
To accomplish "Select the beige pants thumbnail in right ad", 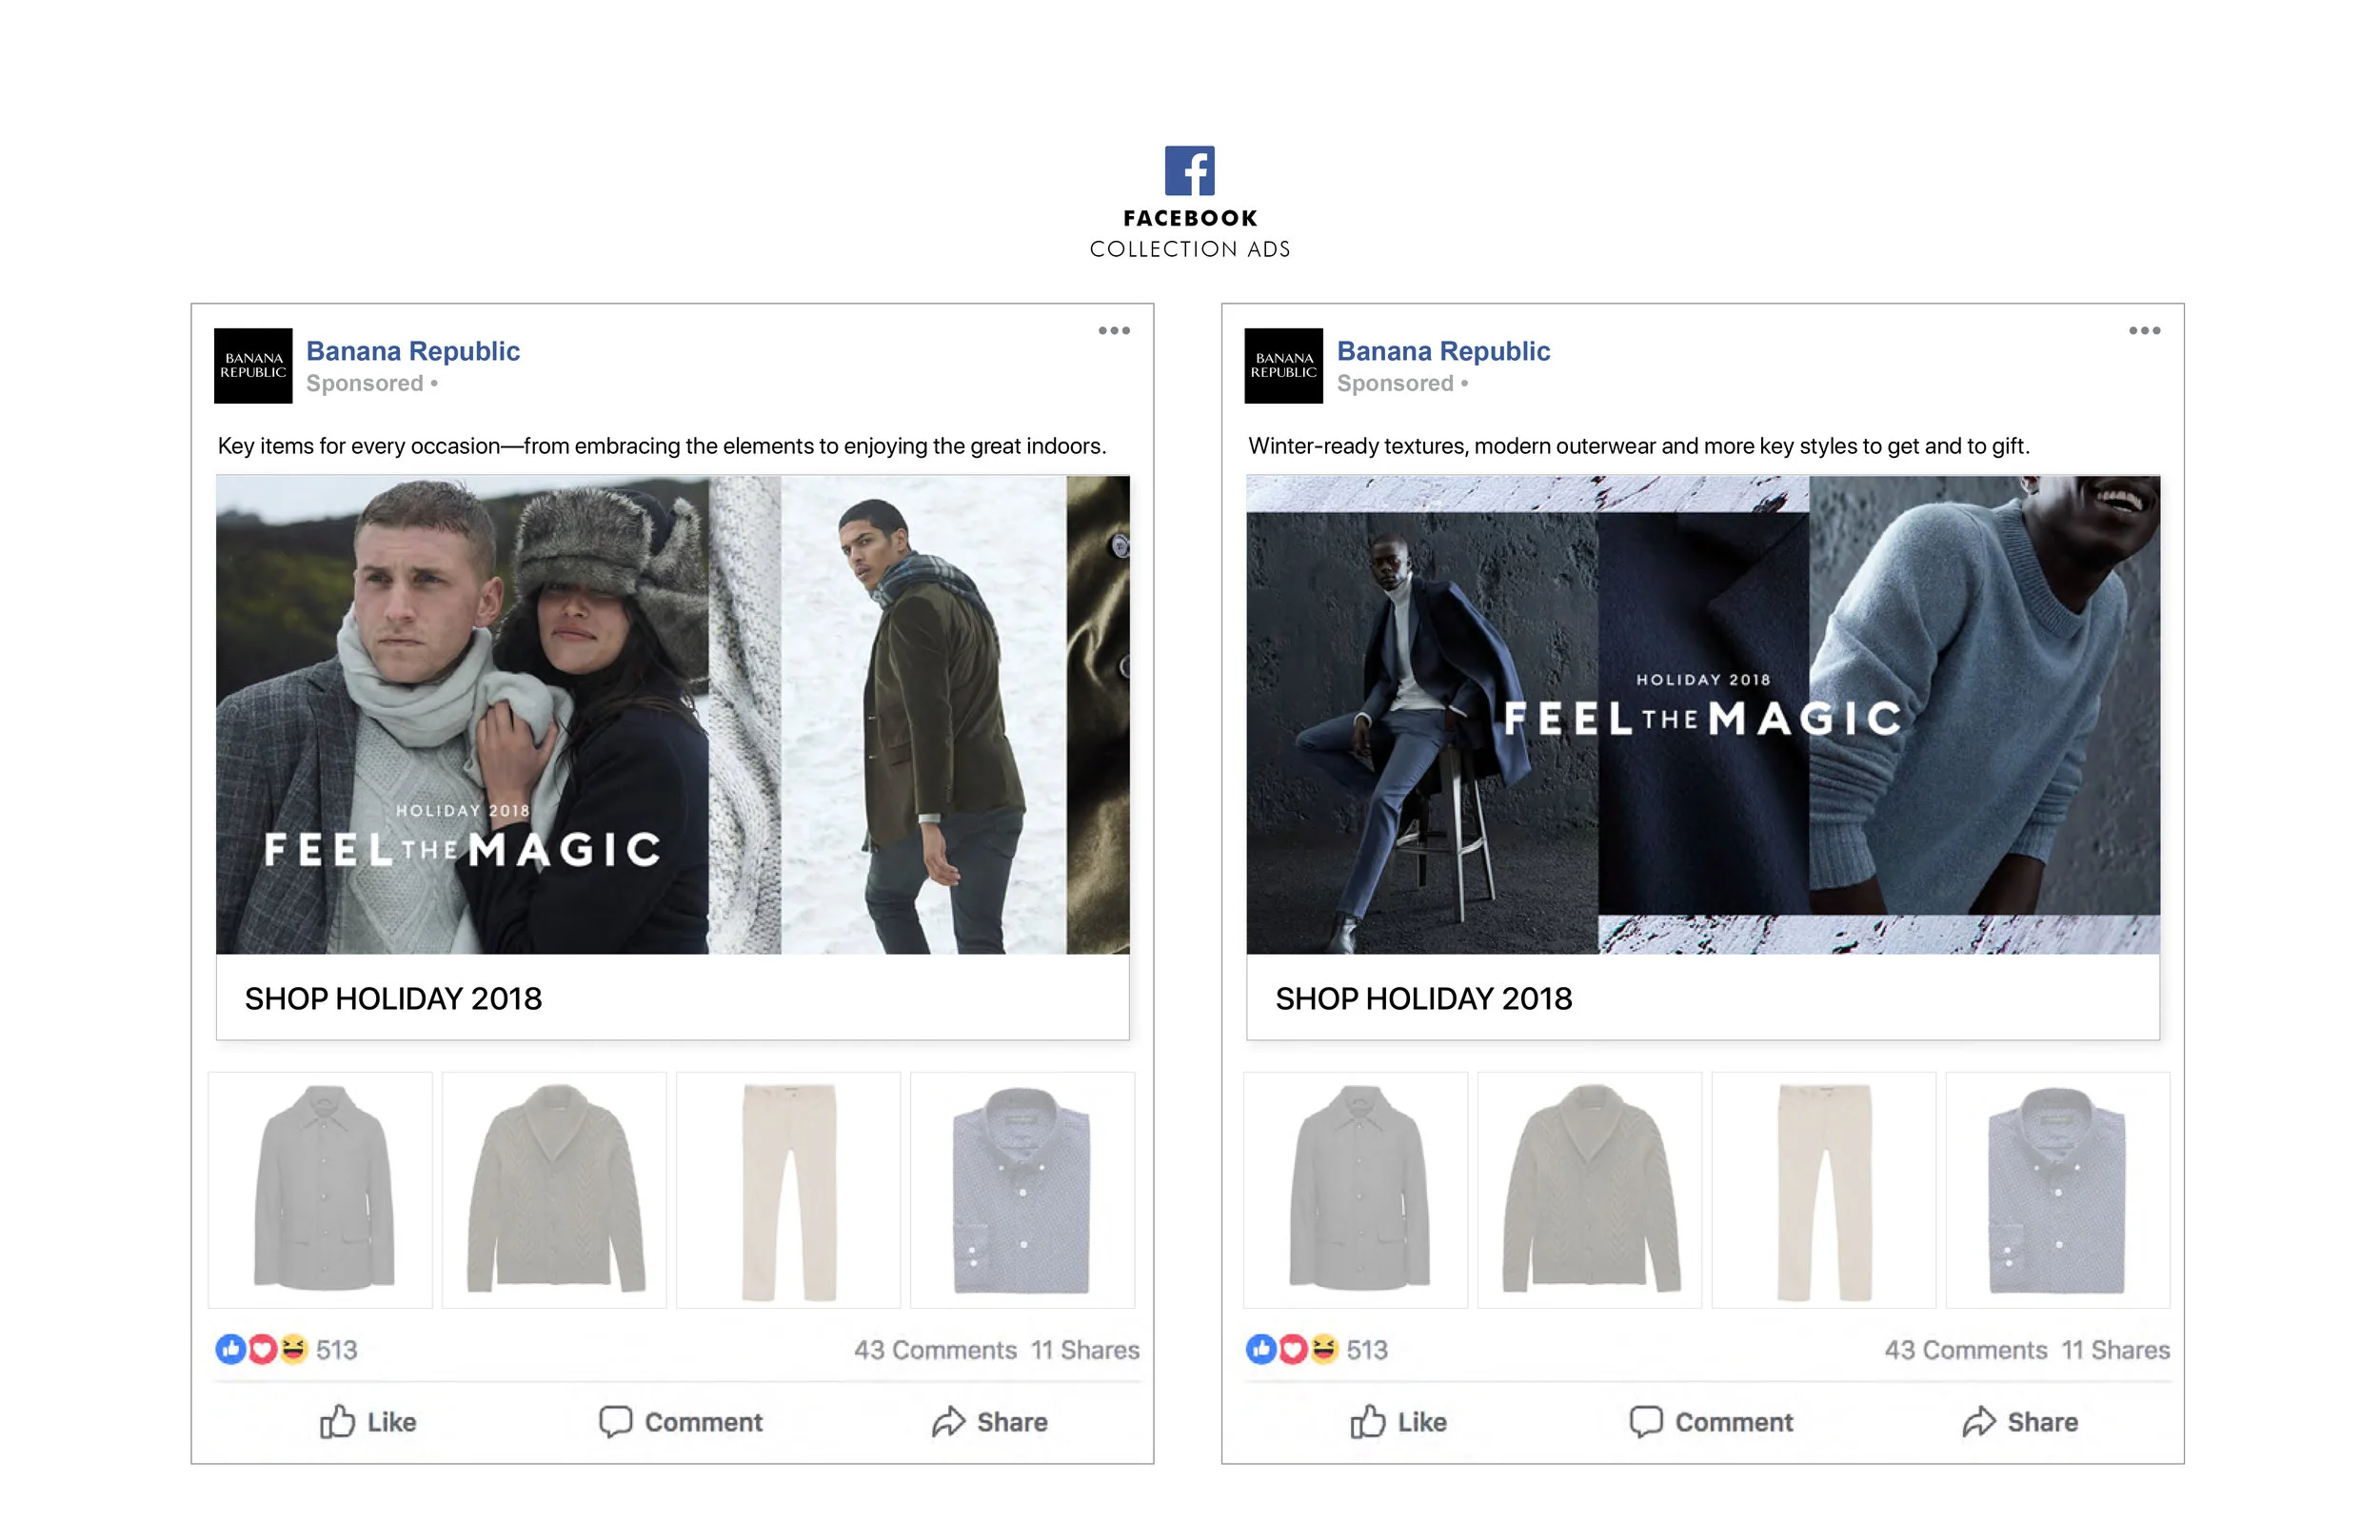I will click(x=1823, y=1189).
